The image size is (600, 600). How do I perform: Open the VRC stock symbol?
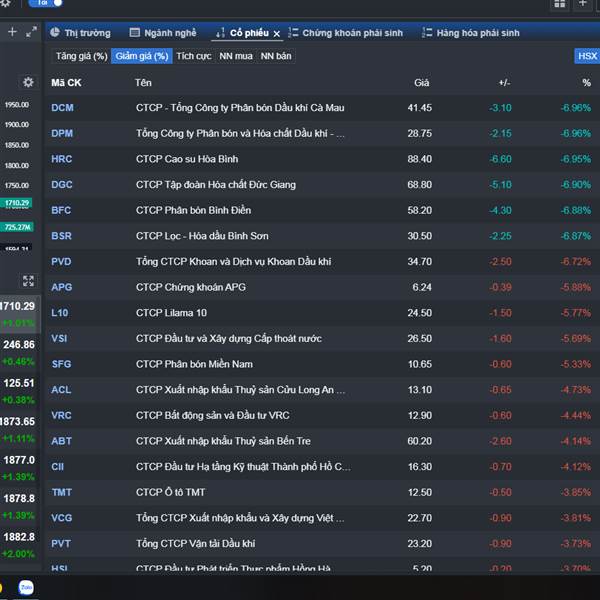click(x=61, y=416)
